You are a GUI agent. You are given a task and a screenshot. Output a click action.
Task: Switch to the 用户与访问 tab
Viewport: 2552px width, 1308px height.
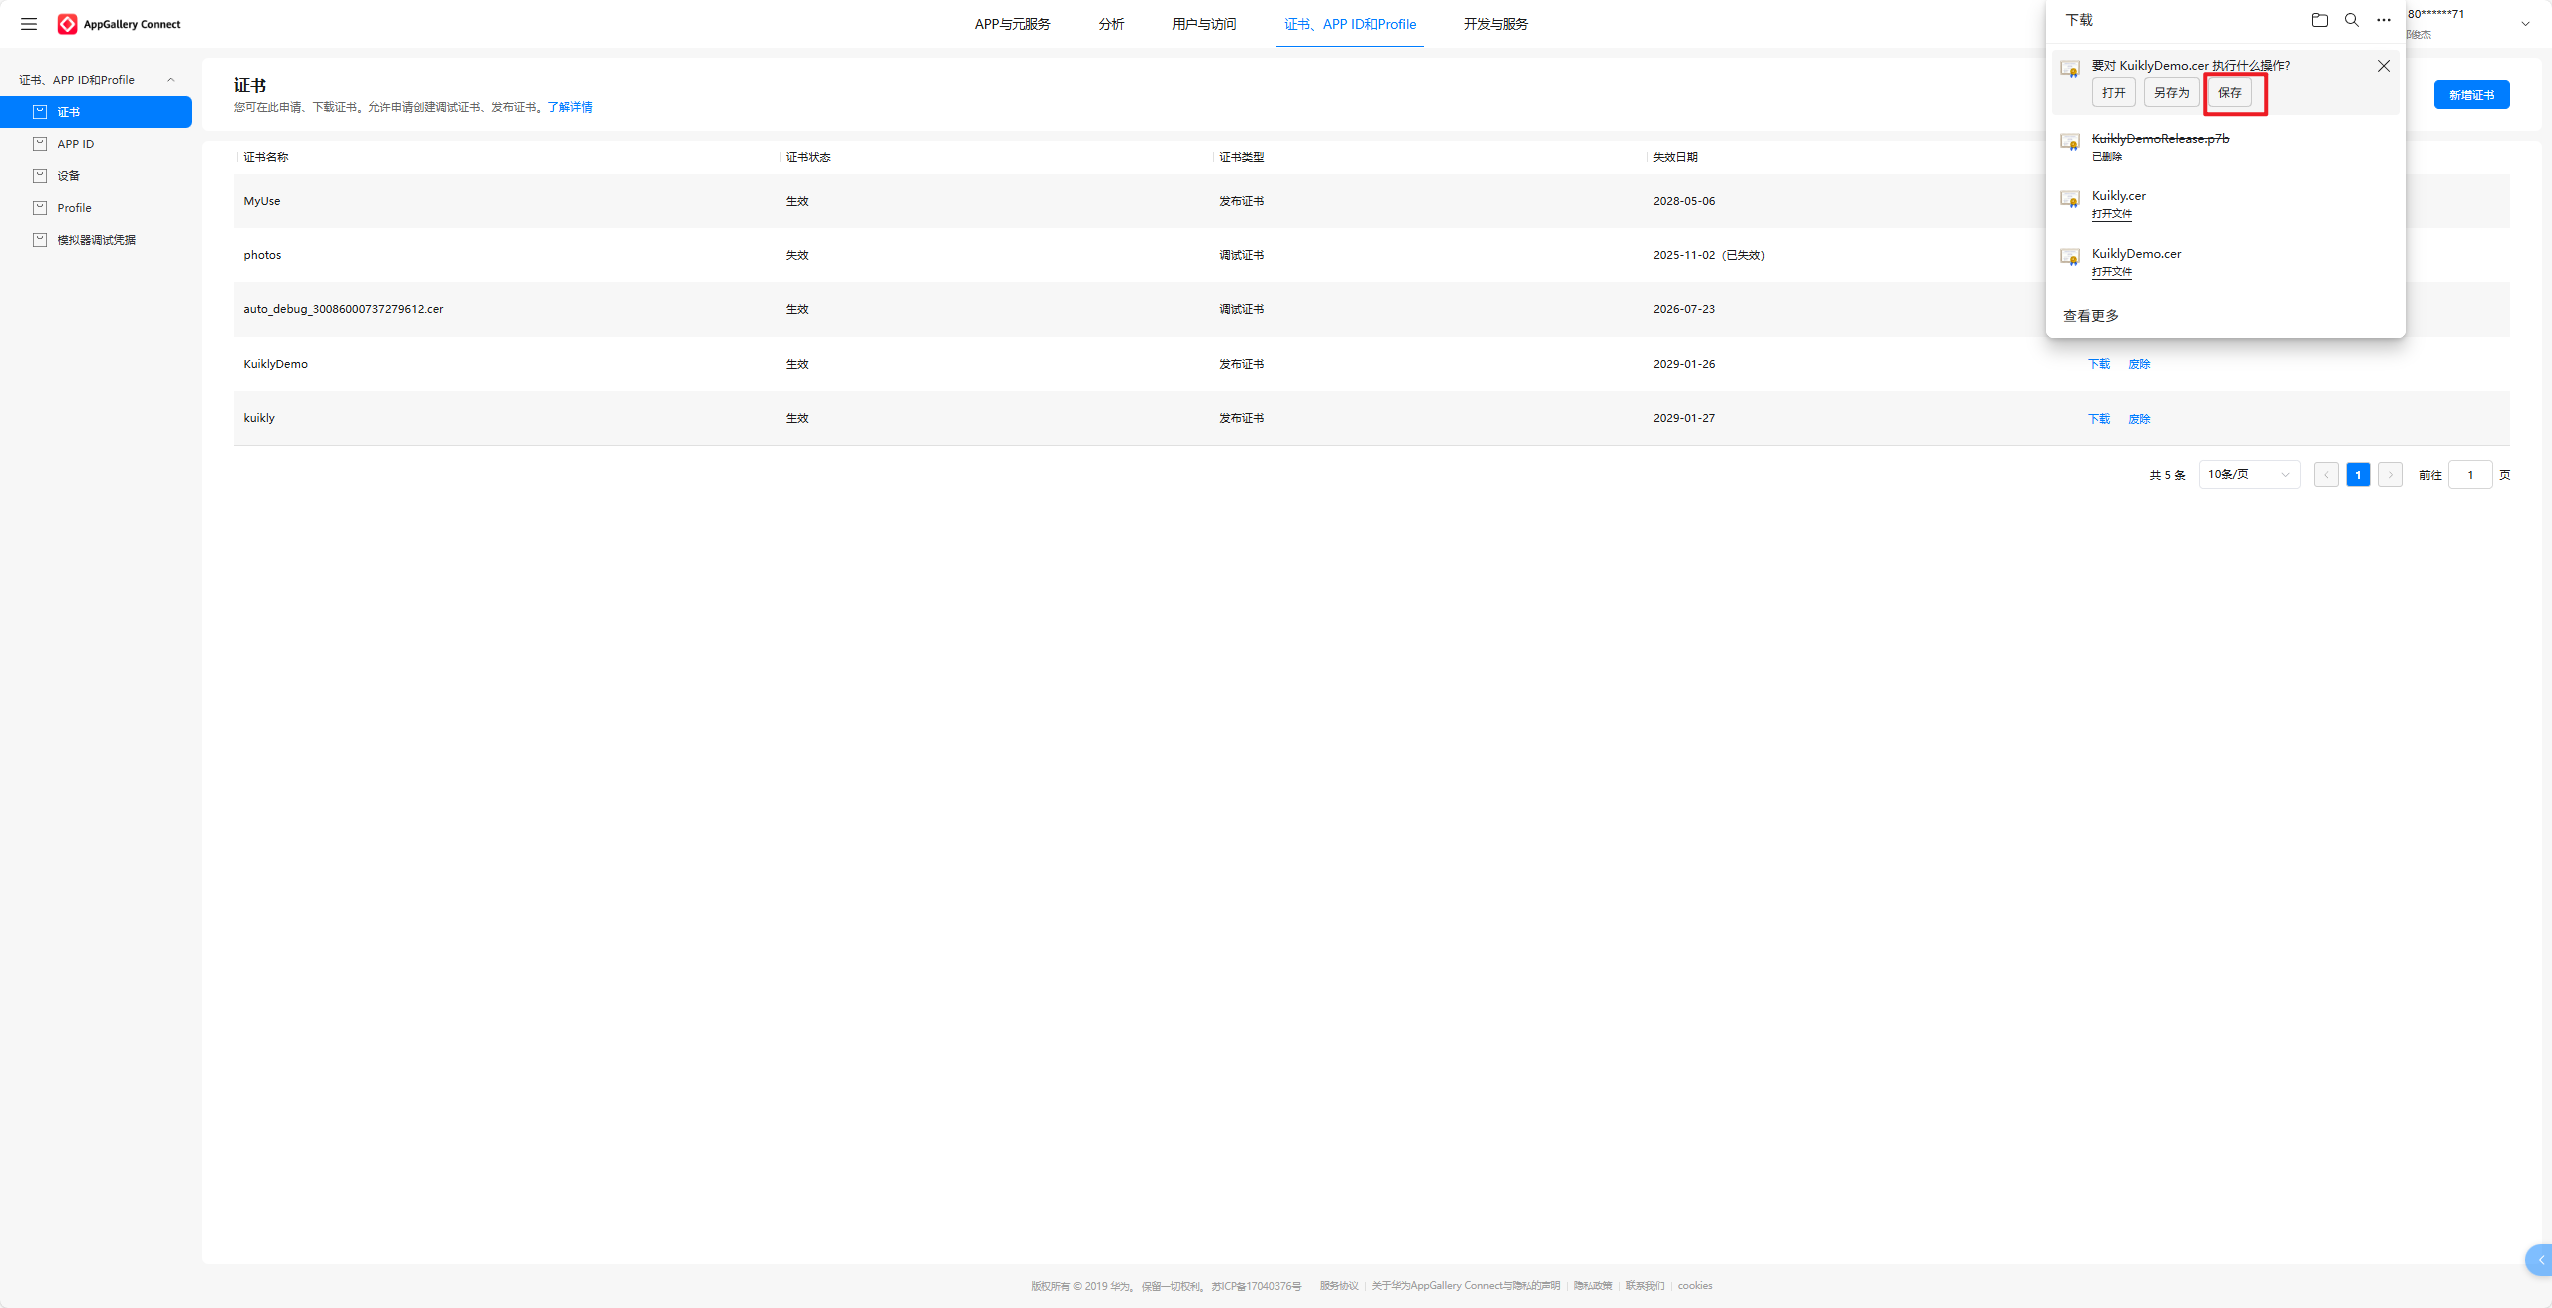pyautogui.click(x=1203, y=24)
